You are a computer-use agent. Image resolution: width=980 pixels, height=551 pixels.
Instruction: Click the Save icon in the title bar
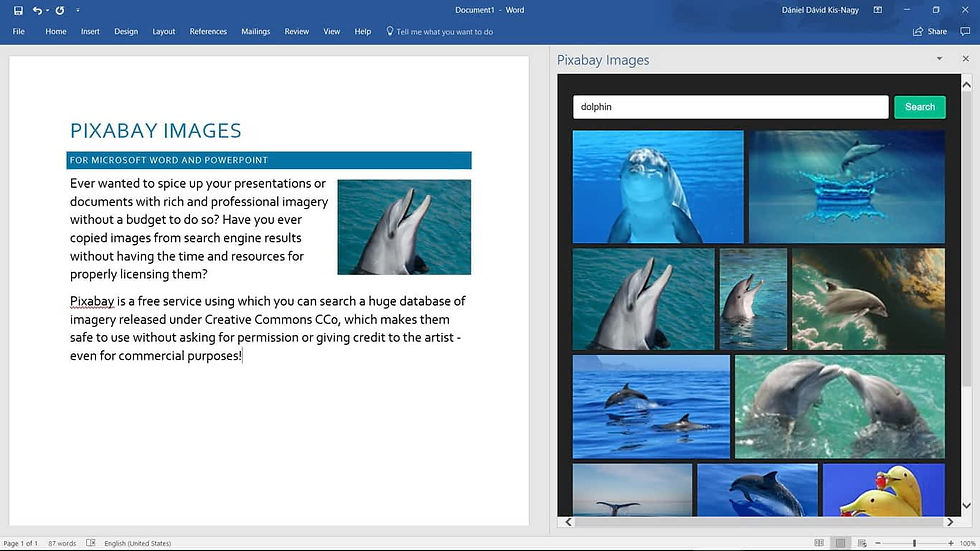tap(18, 10)
